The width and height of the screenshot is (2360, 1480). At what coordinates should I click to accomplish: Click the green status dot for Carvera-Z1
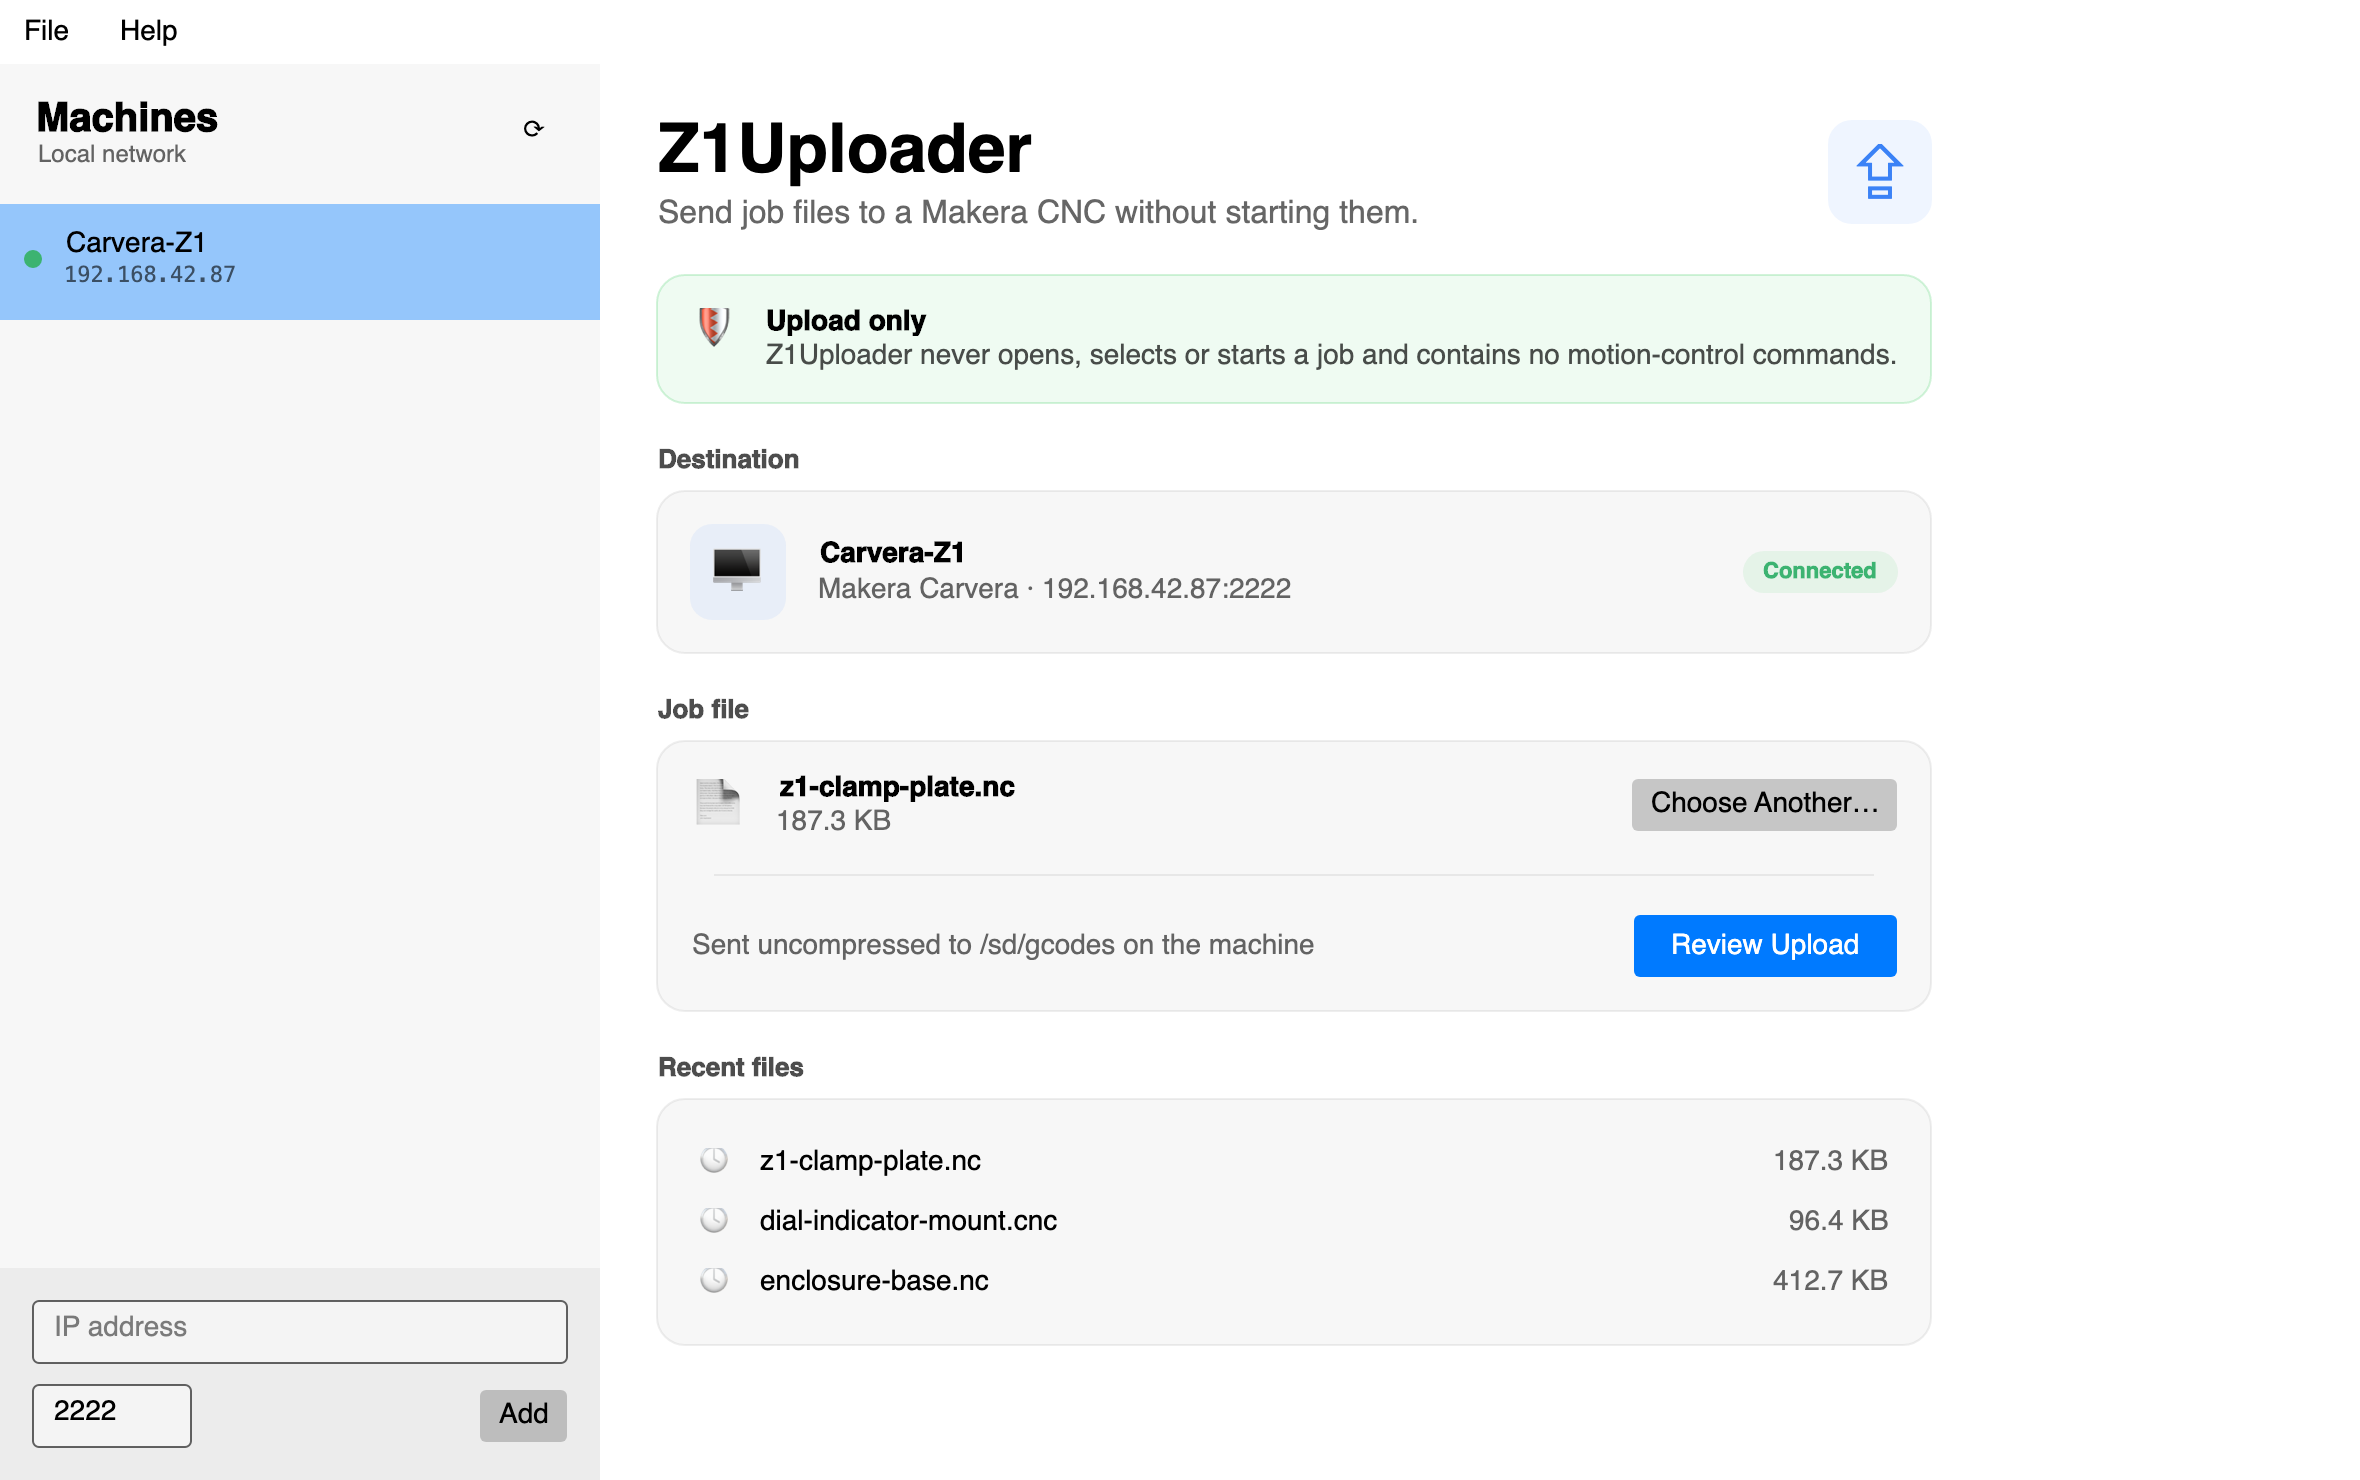click(33, 259)
